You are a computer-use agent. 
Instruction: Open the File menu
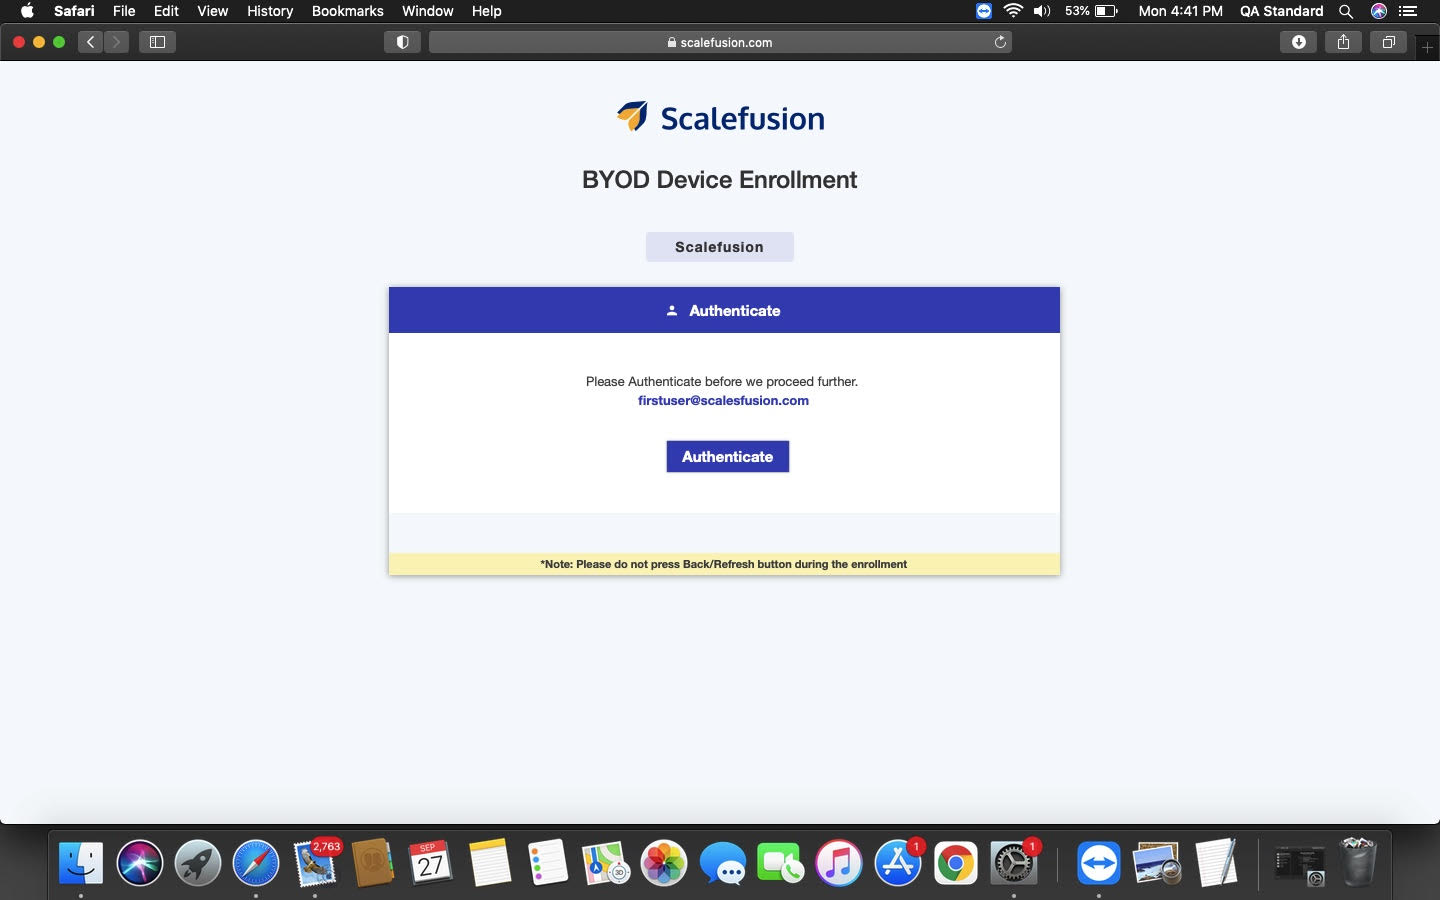tap(124, 11)
